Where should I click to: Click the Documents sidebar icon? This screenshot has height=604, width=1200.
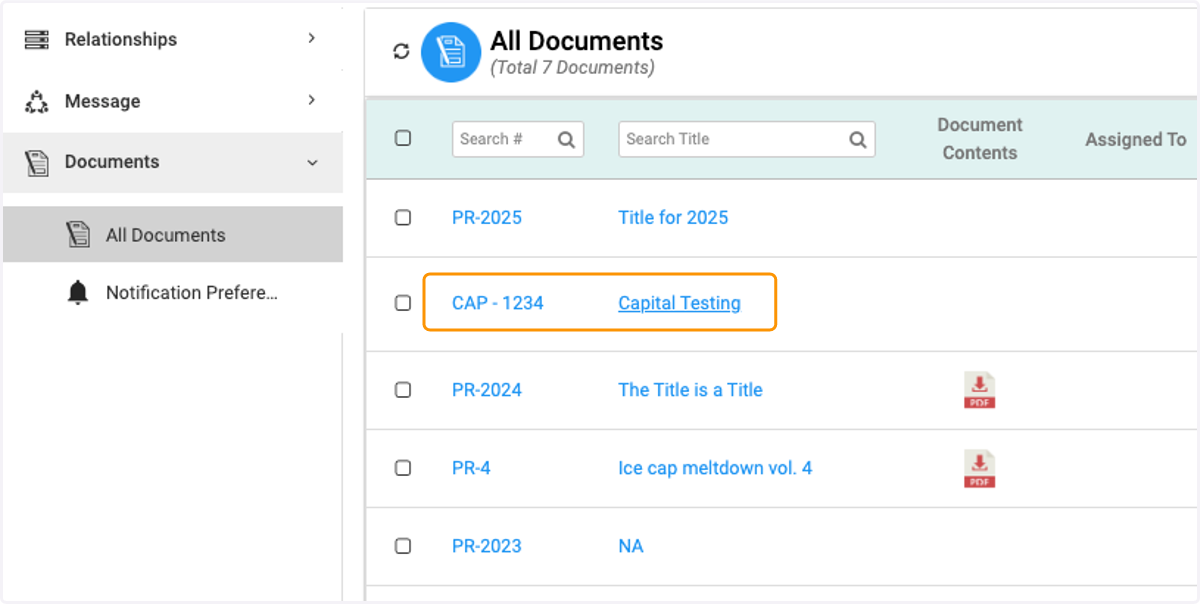tap(37, 162)
